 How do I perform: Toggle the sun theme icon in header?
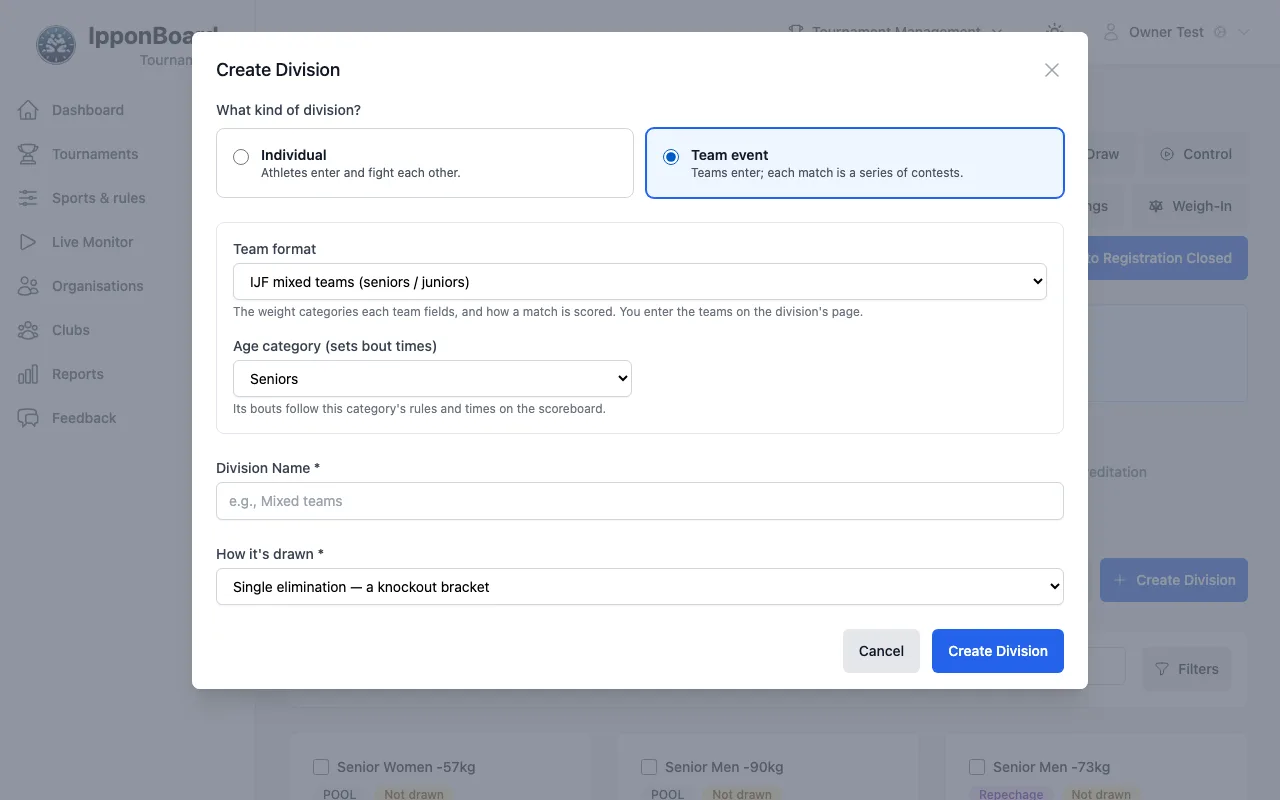coord(1054,31)
